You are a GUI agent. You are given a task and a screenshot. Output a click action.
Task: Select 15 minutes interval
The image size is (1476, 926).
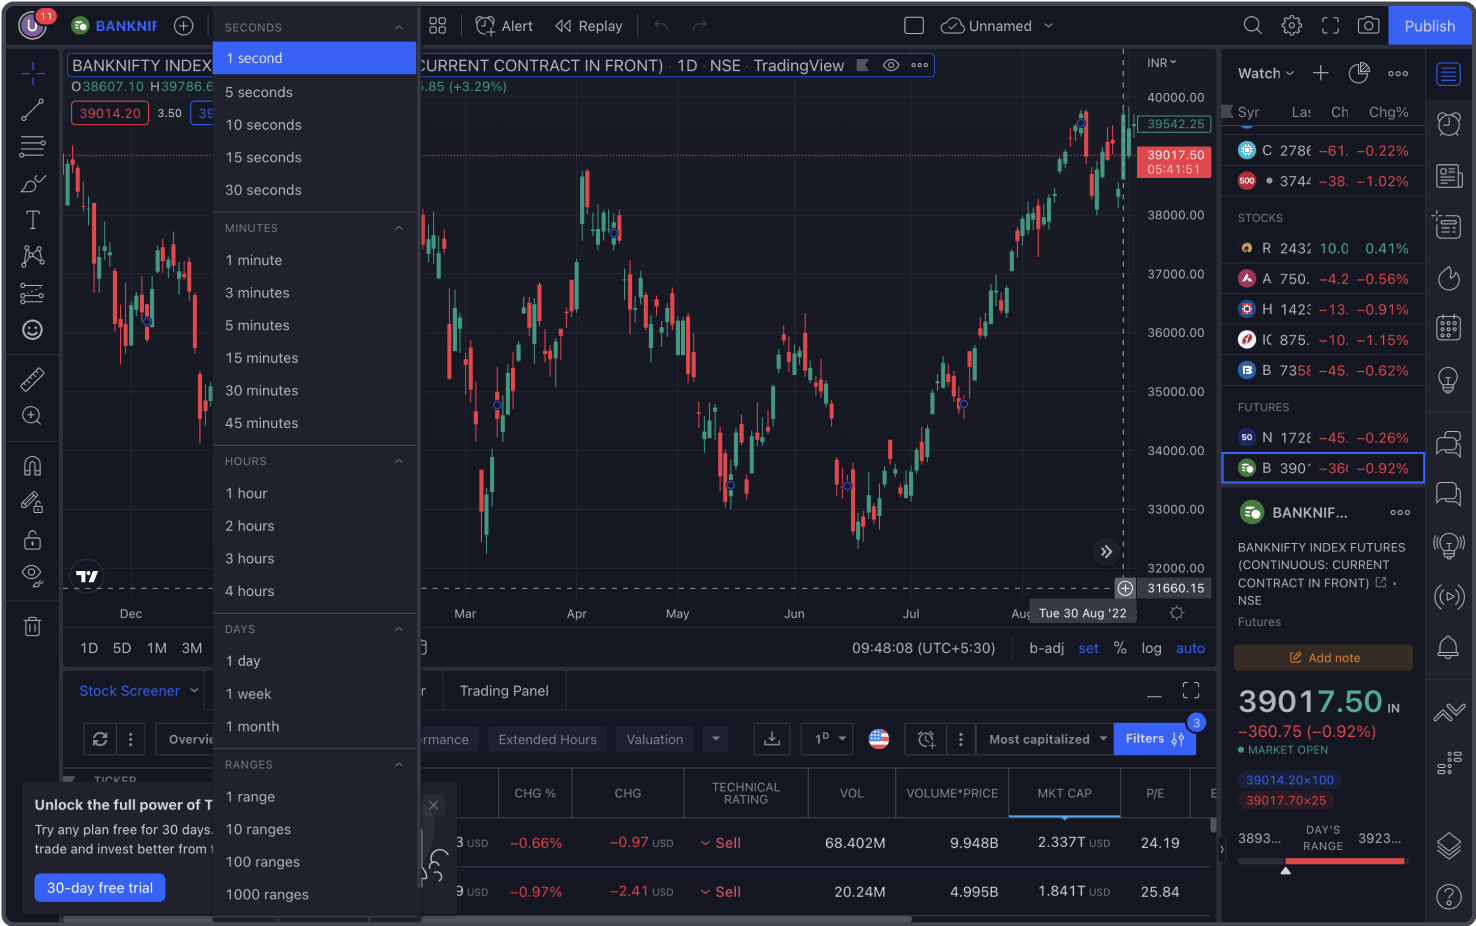coord(314,358)
